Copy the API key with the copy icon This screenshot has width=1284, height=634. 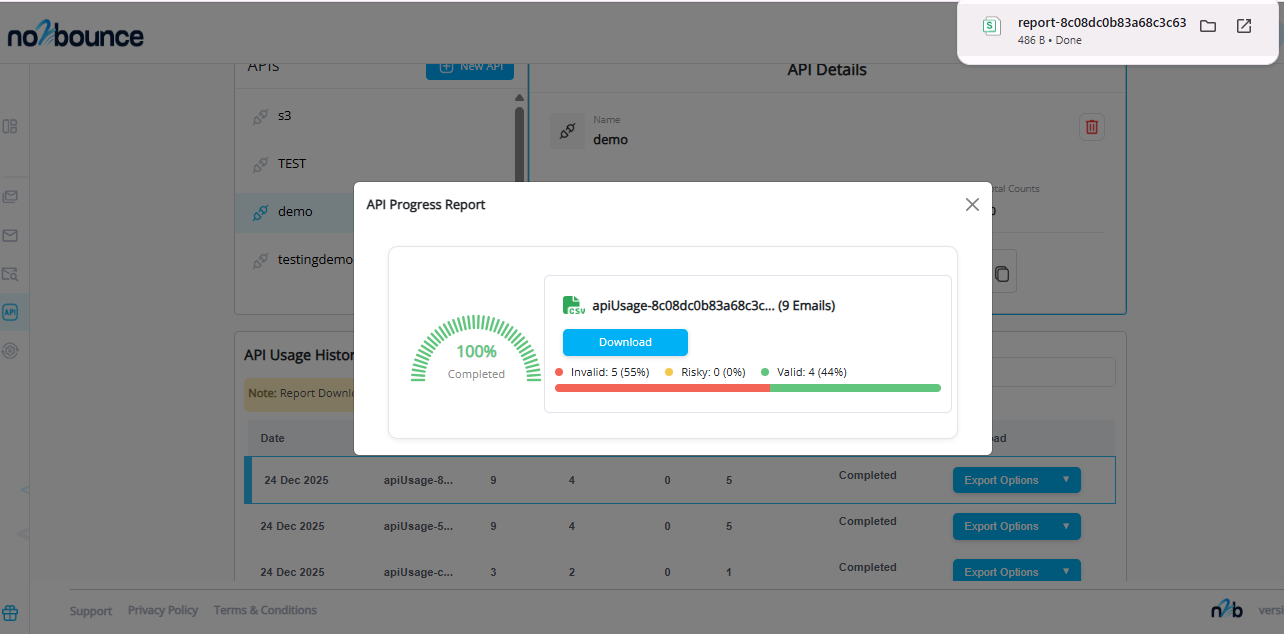tap(1002, 271)
